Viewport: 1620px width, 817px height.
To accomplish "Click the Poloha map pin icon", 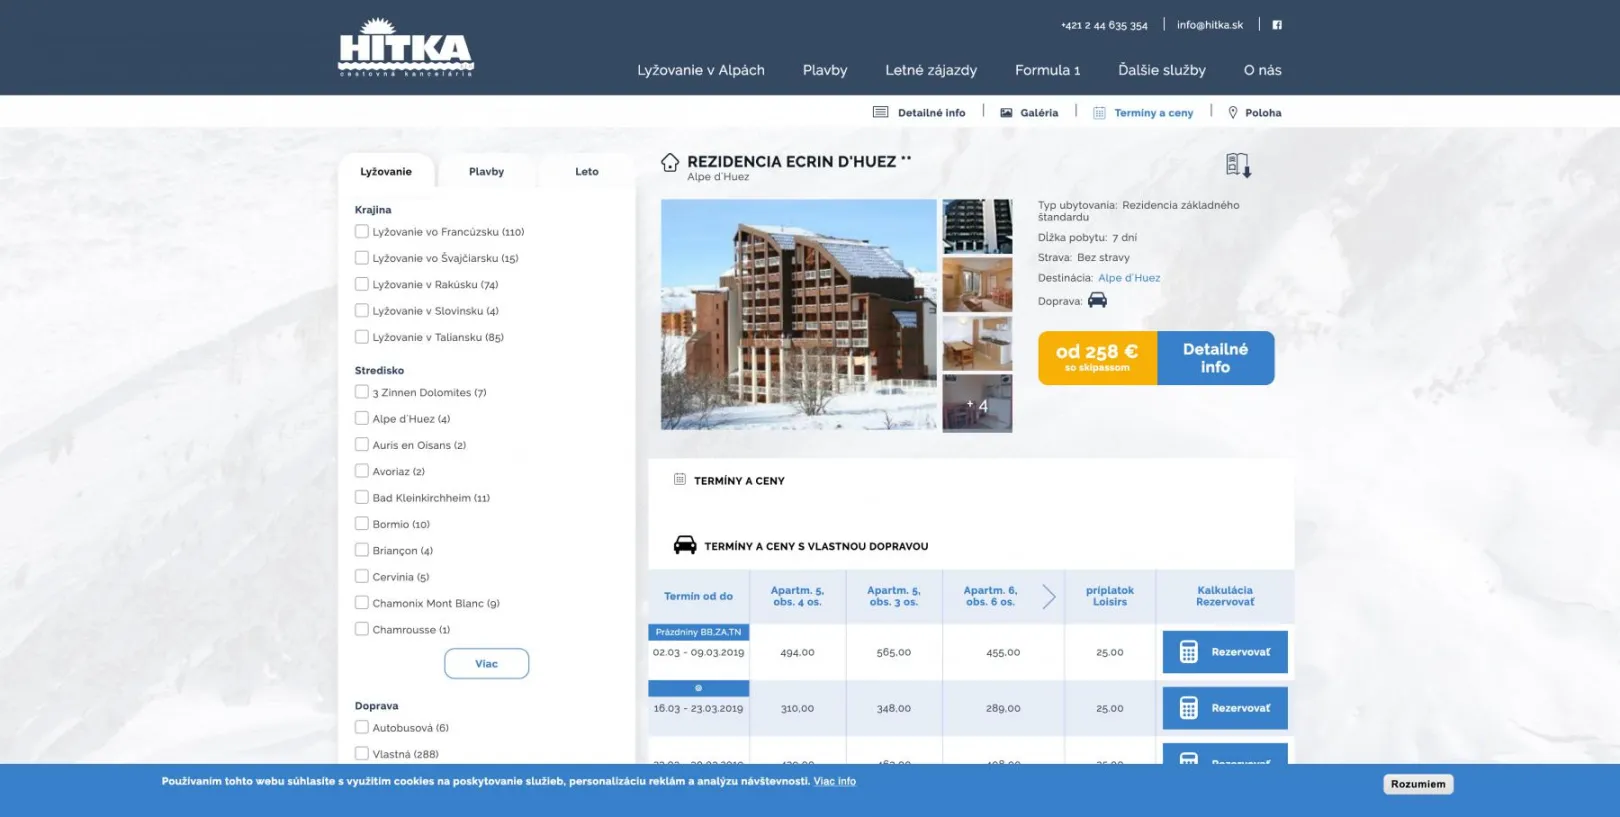I will 1232,113.
